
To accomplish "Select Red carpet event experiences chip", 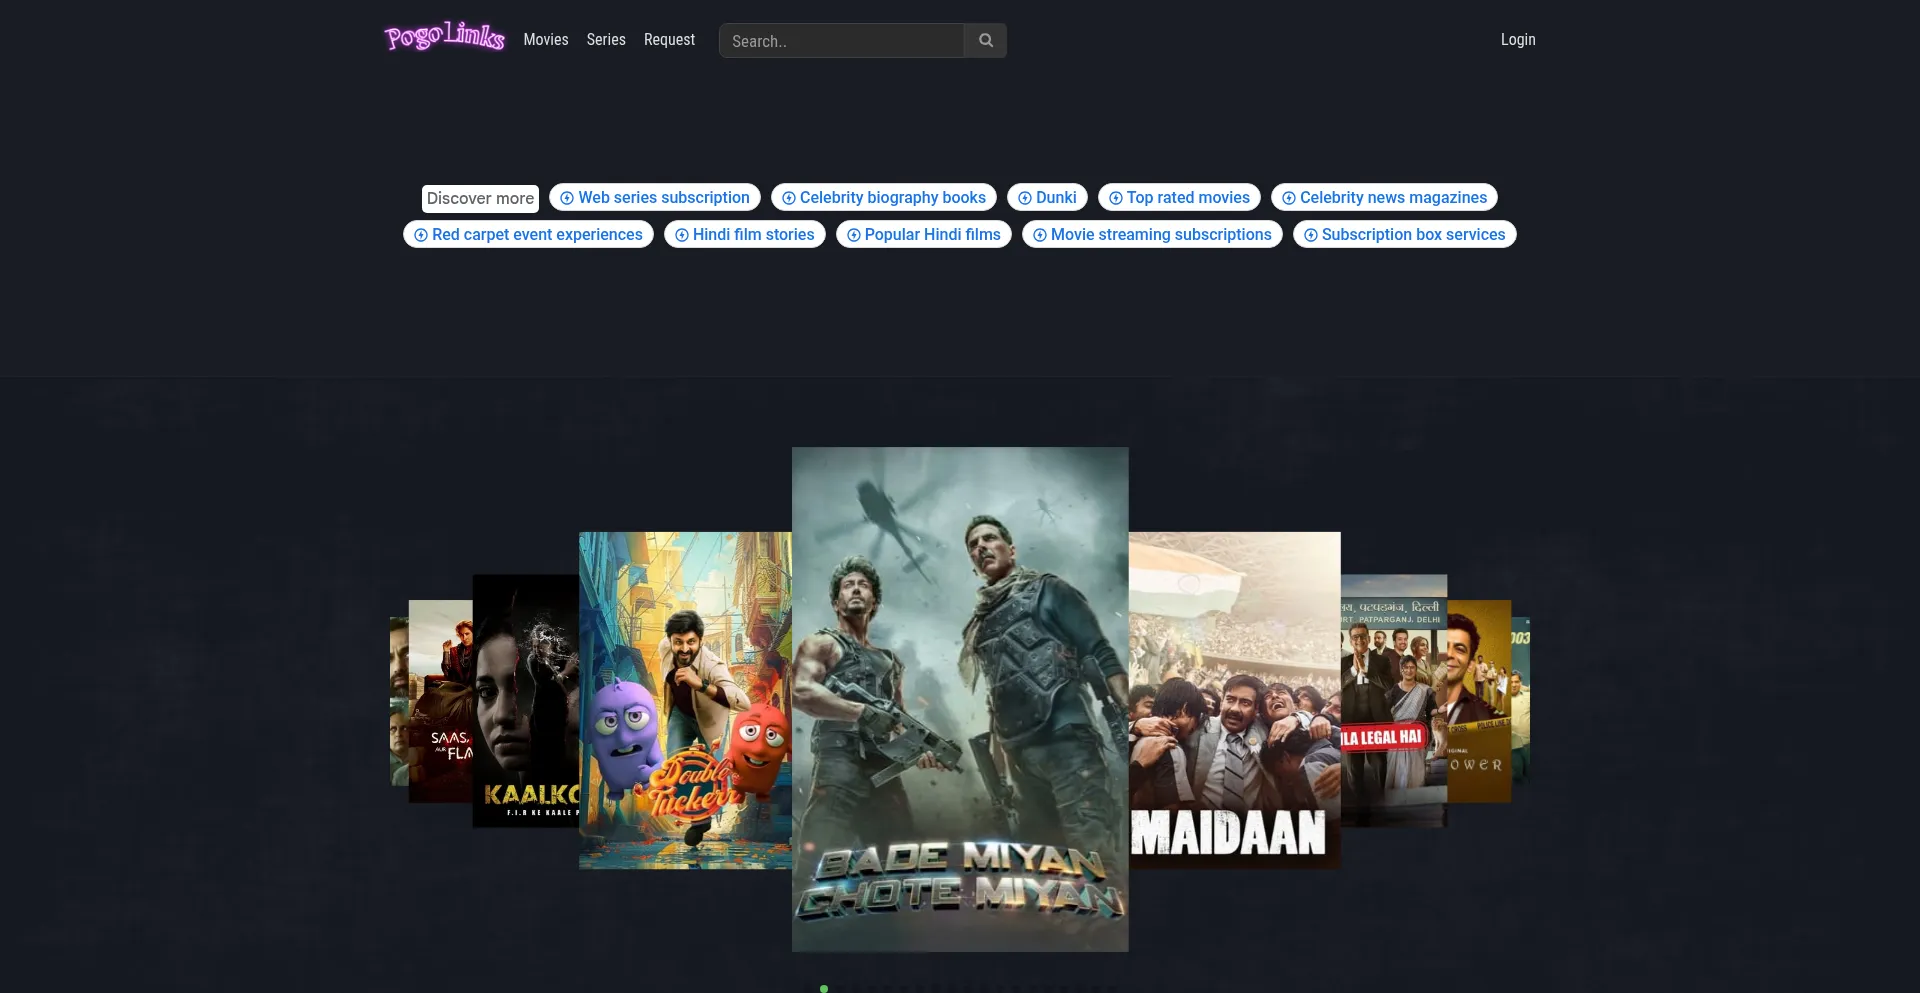I will click(x=528, y=235).
